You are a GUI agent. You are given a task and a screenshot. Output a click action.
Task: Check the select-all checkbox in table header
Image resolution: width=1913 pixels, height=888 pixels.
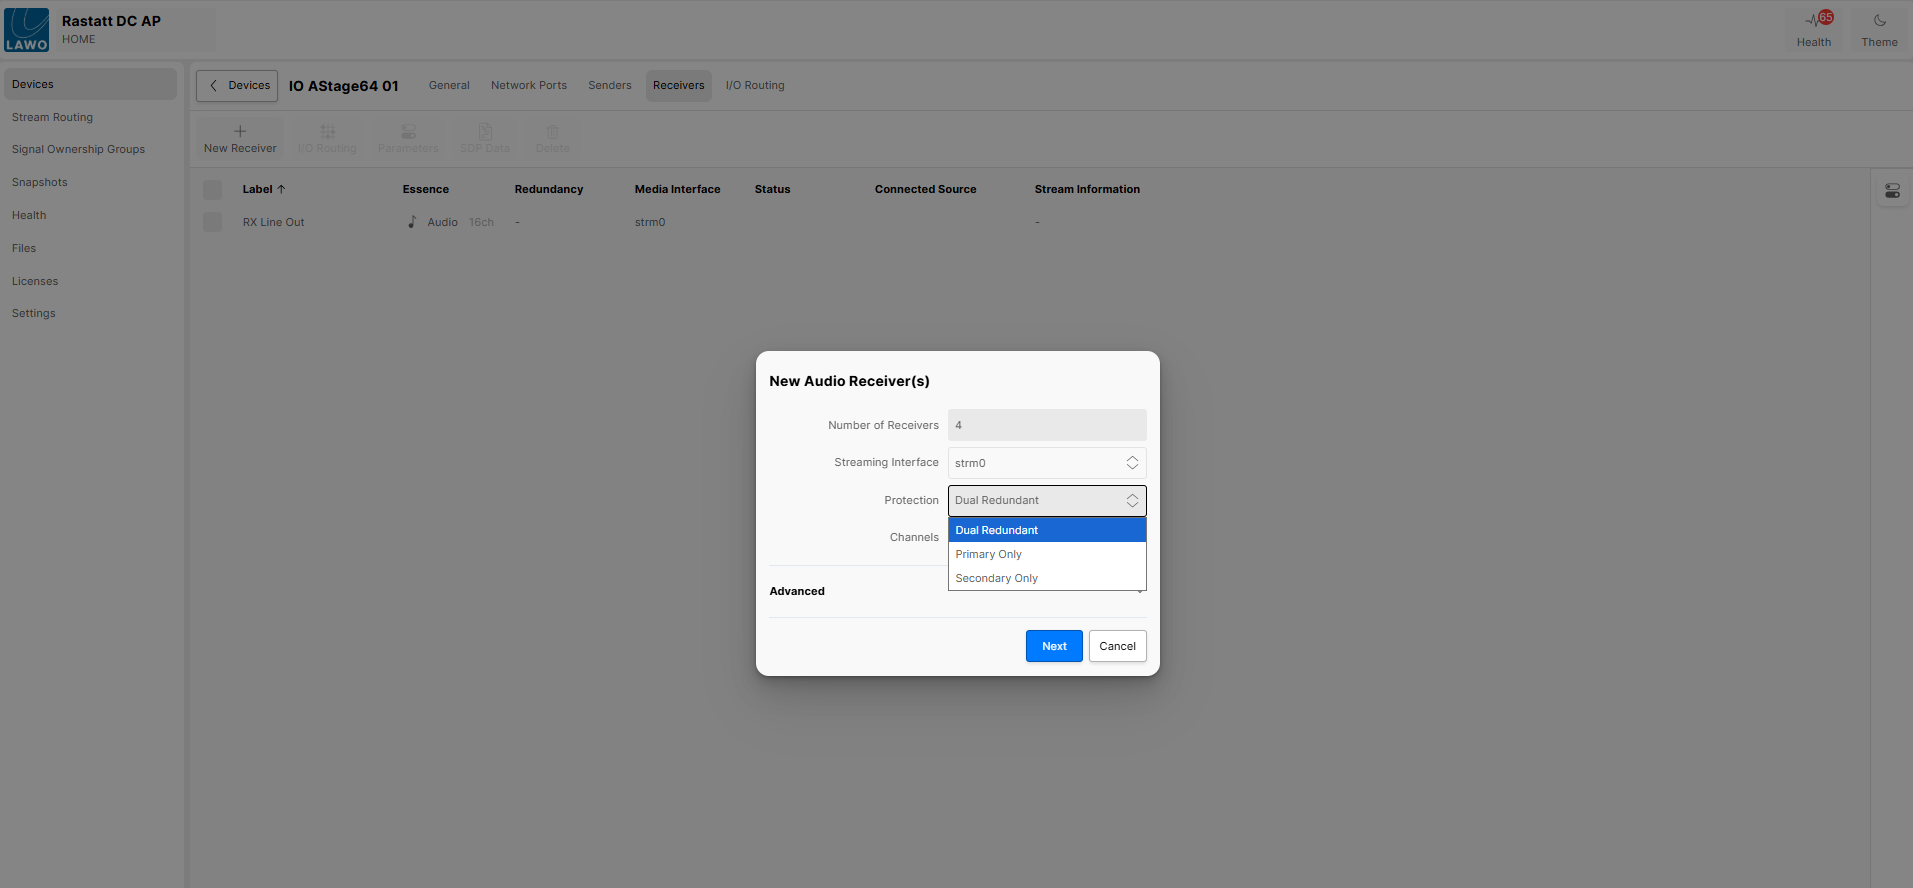tap(213, 190)
